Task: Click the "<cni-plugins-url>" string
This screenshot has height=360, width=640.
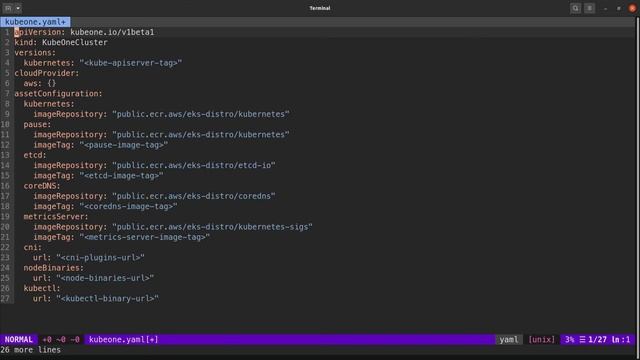Action: pyautogui.click(x=100, y=258)
